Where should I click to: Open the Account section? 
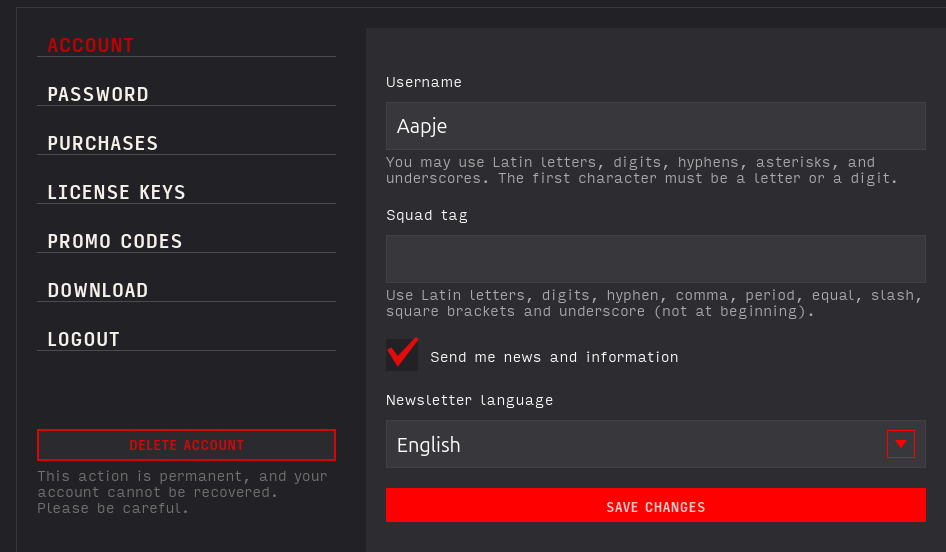[x=91, y=45]
